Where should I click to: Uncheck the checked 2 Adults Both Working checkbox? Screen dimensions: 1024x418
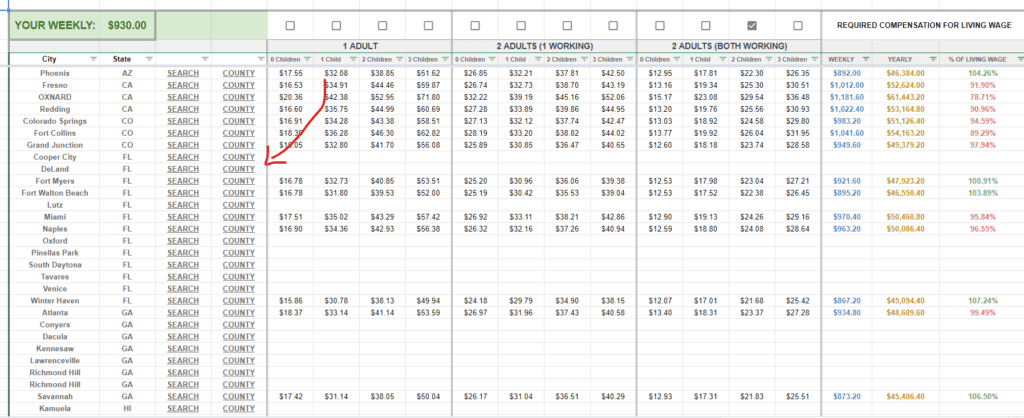(x=752, y=25)
